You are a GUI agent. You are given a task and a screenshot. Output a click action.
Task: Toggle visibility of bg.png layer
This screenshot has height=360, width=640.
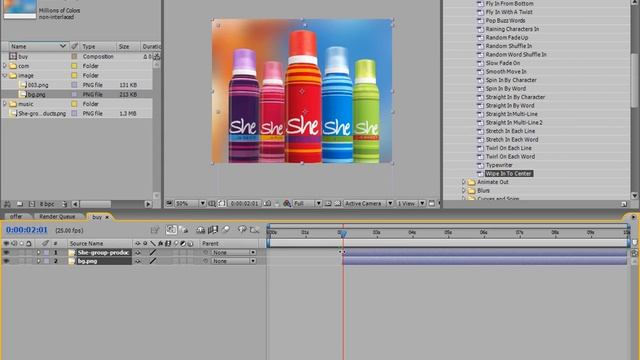[6, 261]
